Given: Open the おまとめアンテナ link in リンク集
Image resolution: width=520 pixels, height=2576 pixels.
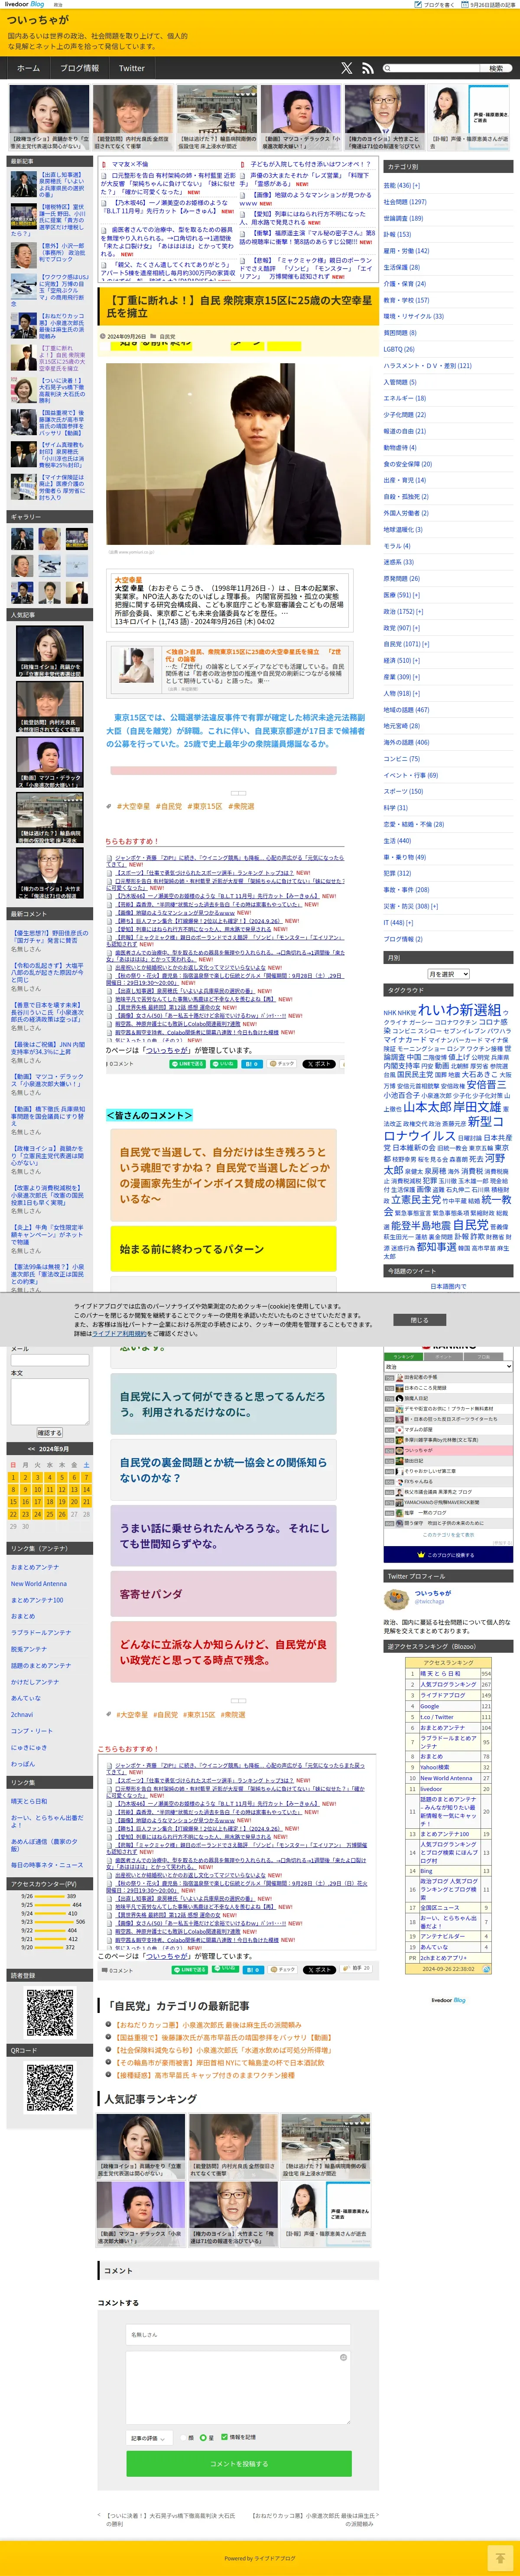Looking at the screenshot, I should 35,1567.
